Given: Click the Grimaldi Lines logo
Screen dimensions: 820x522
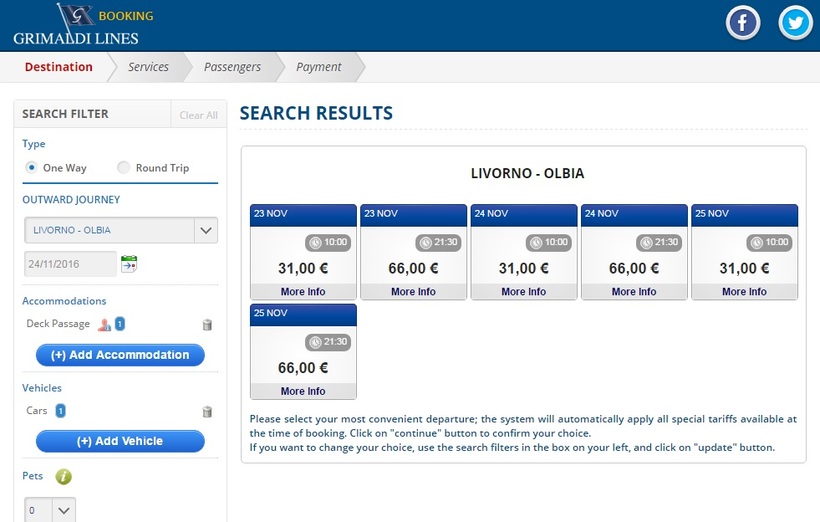Looking at the screenshot, I should coord(76,25).
